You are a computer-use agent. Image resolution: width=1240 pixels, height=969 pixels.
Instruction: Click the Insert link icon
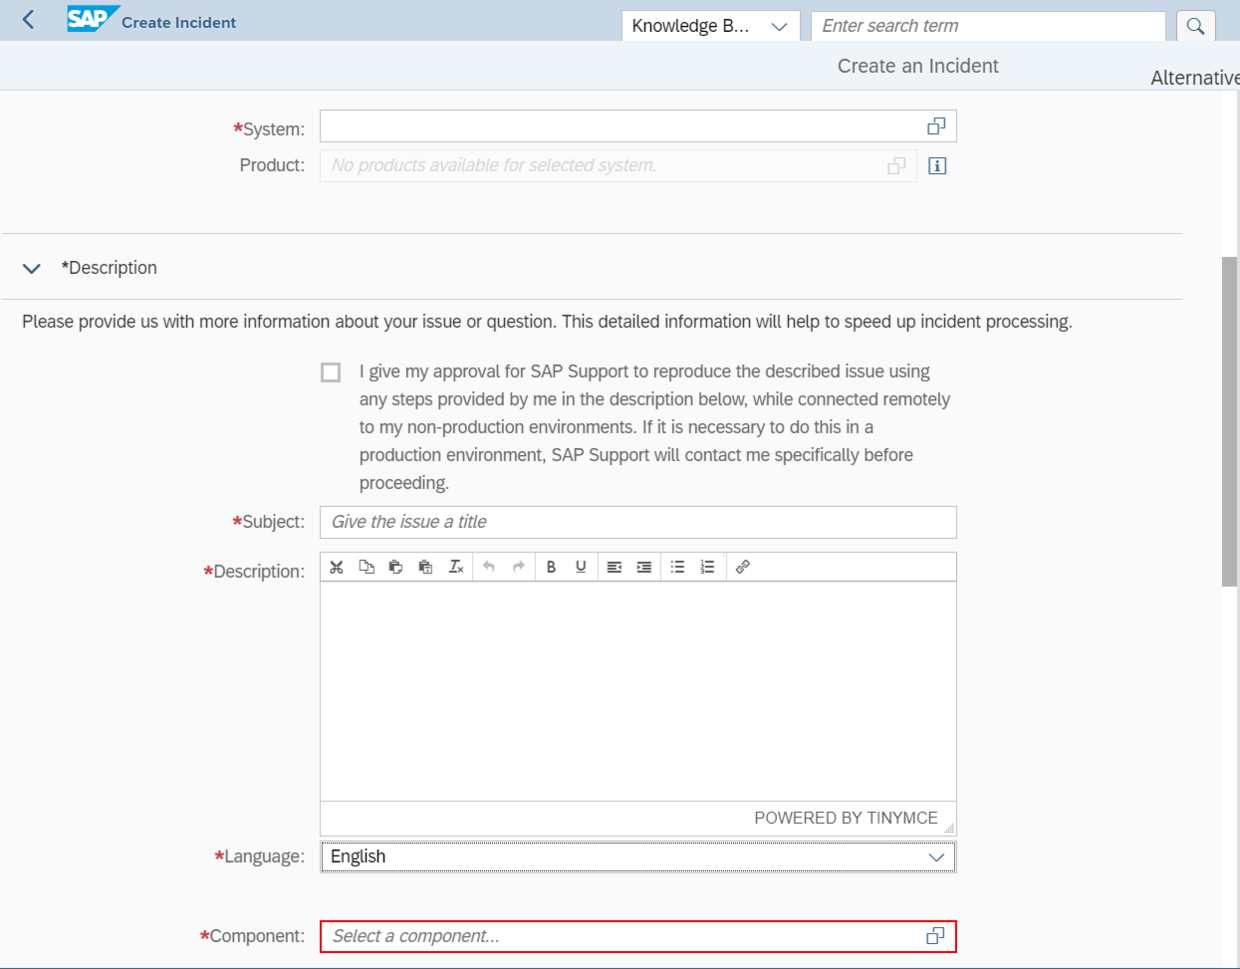[x=743, y=567]
